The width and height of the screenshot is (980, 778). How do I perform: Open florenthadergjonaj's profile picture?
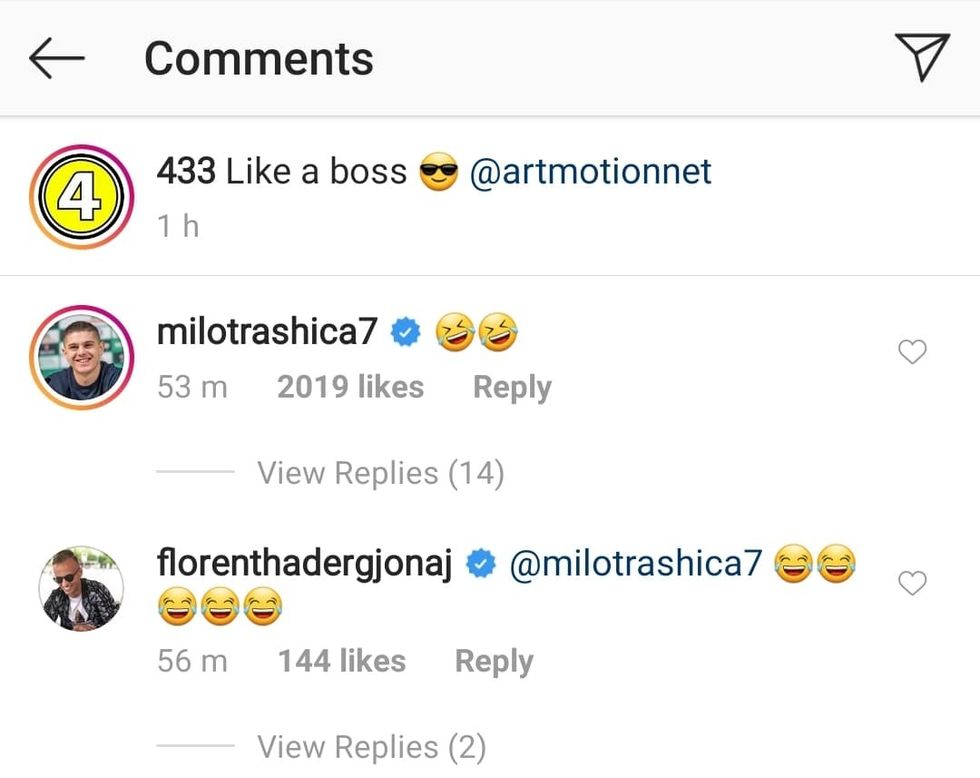pos(82,589)
